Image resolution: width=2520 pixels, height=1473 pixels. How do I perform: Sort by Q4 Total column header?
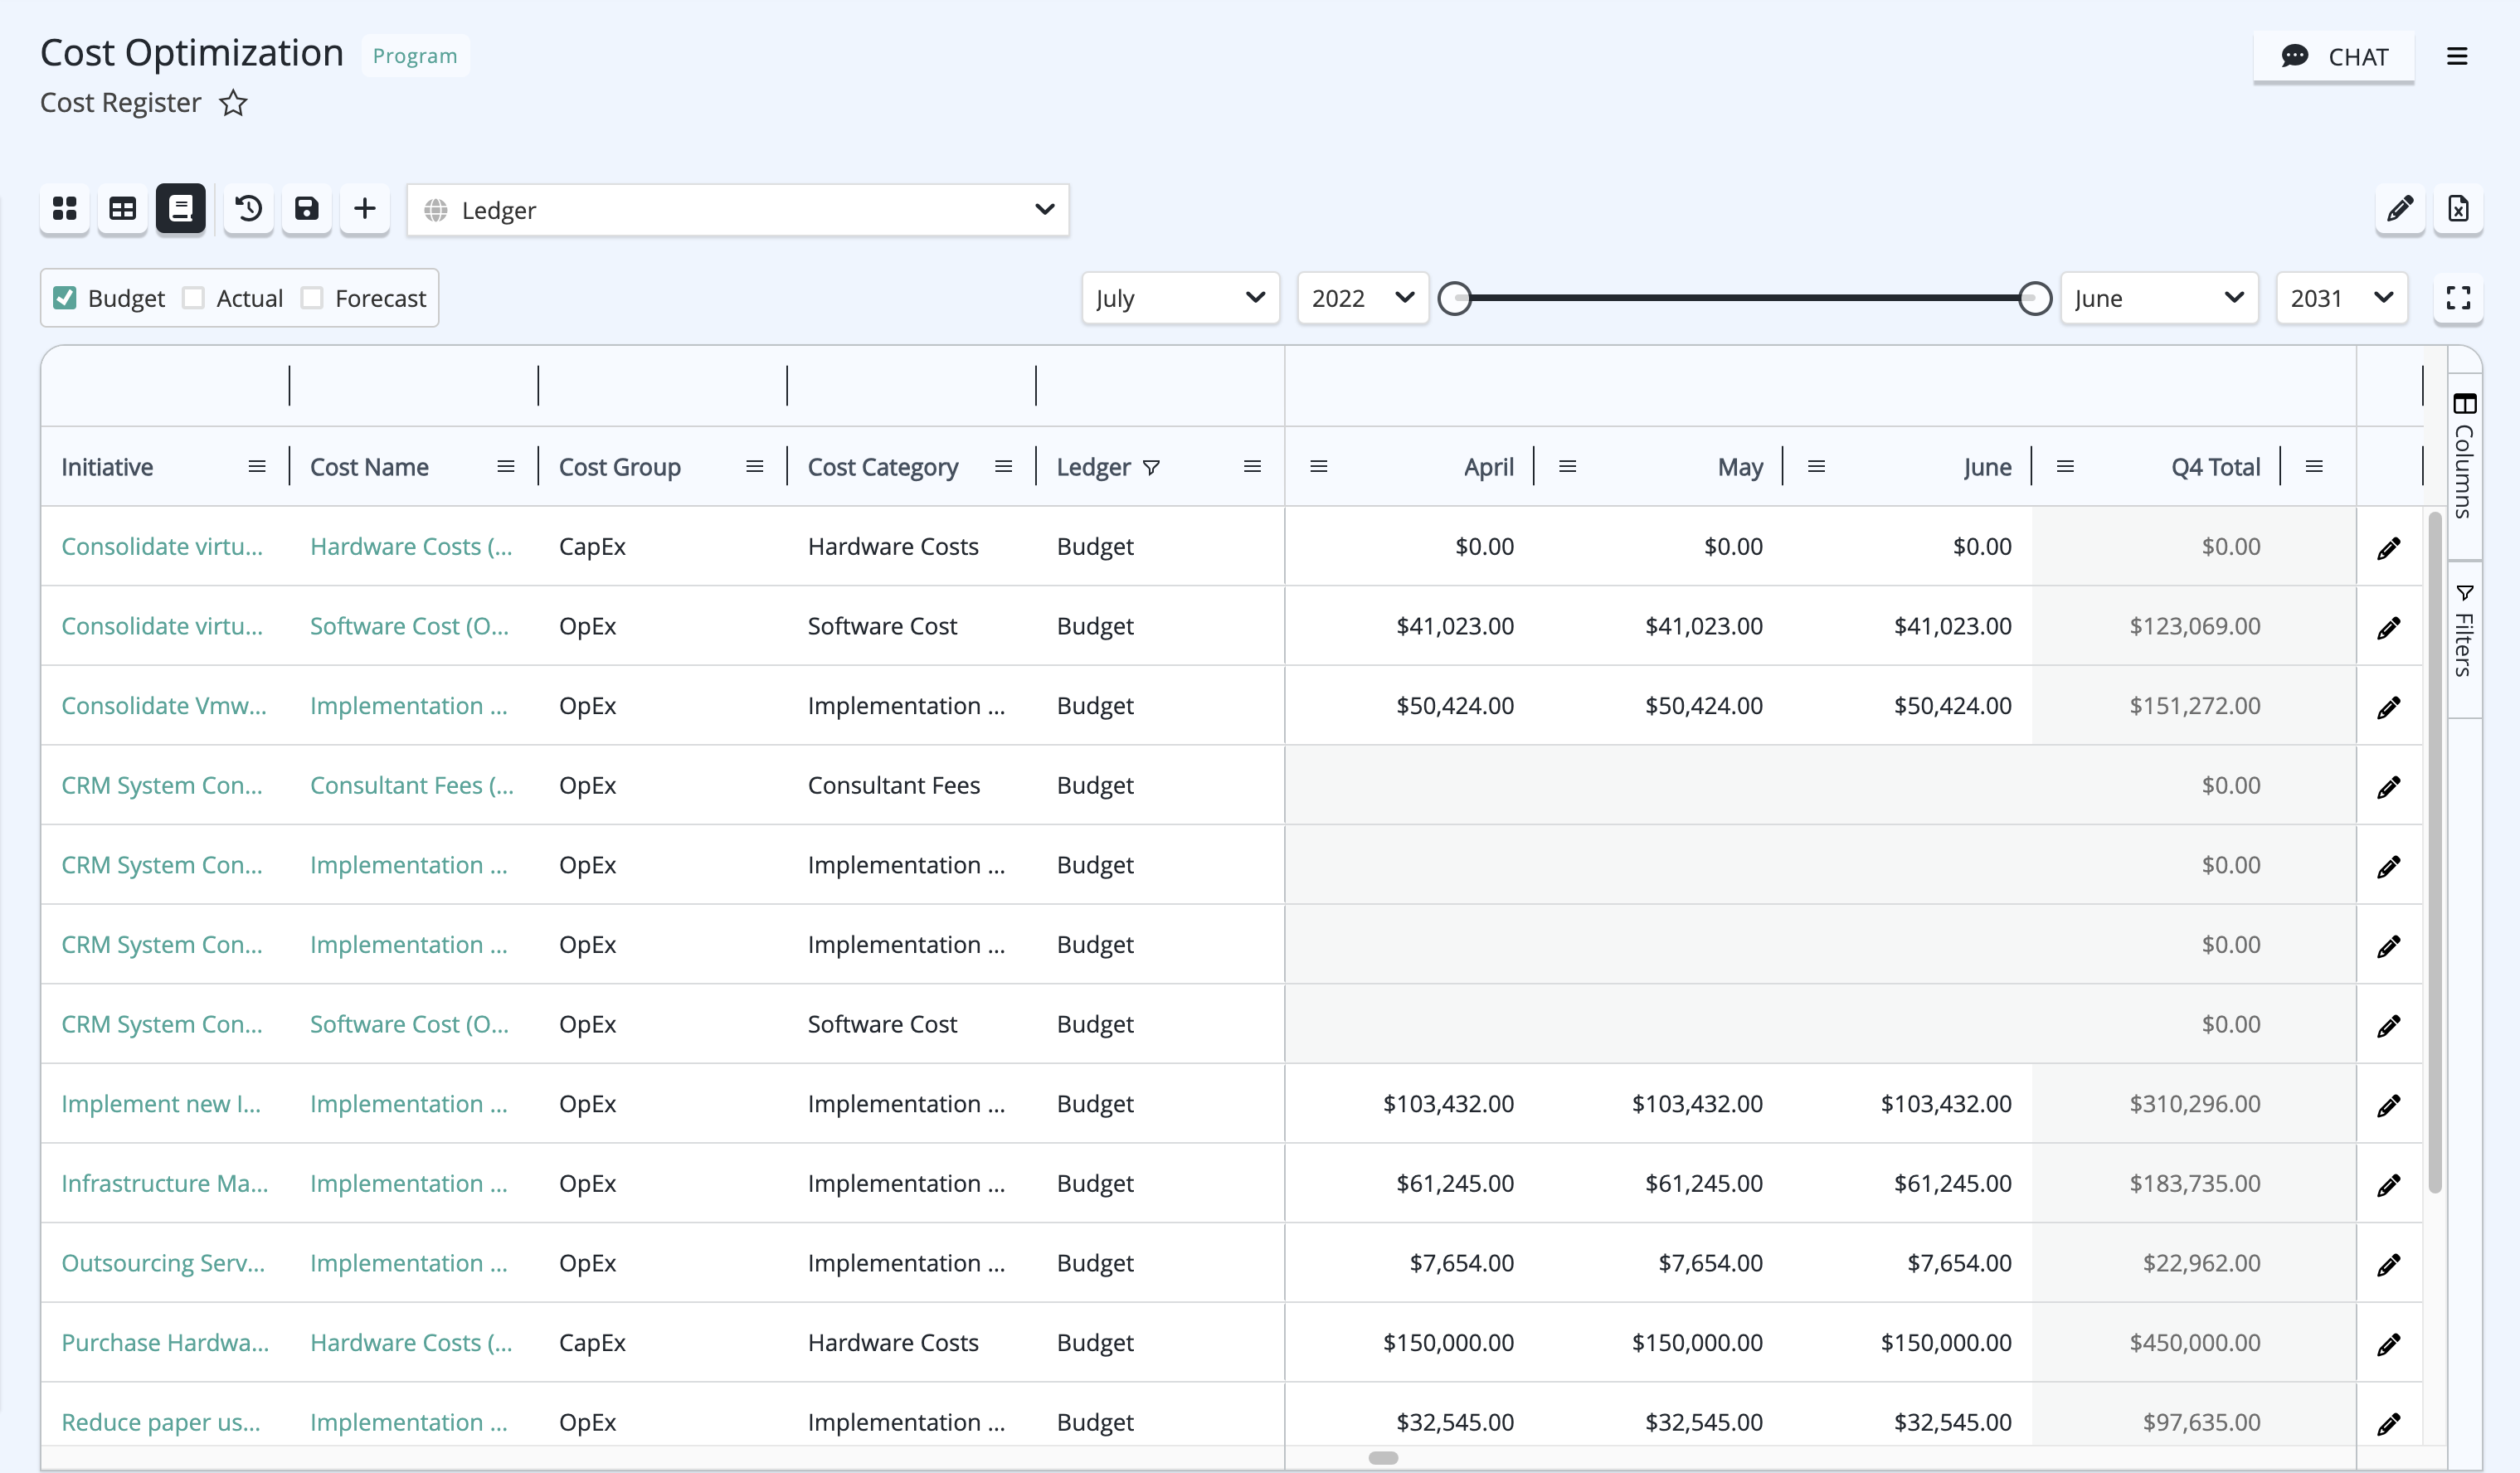(x=2215, y=467)
